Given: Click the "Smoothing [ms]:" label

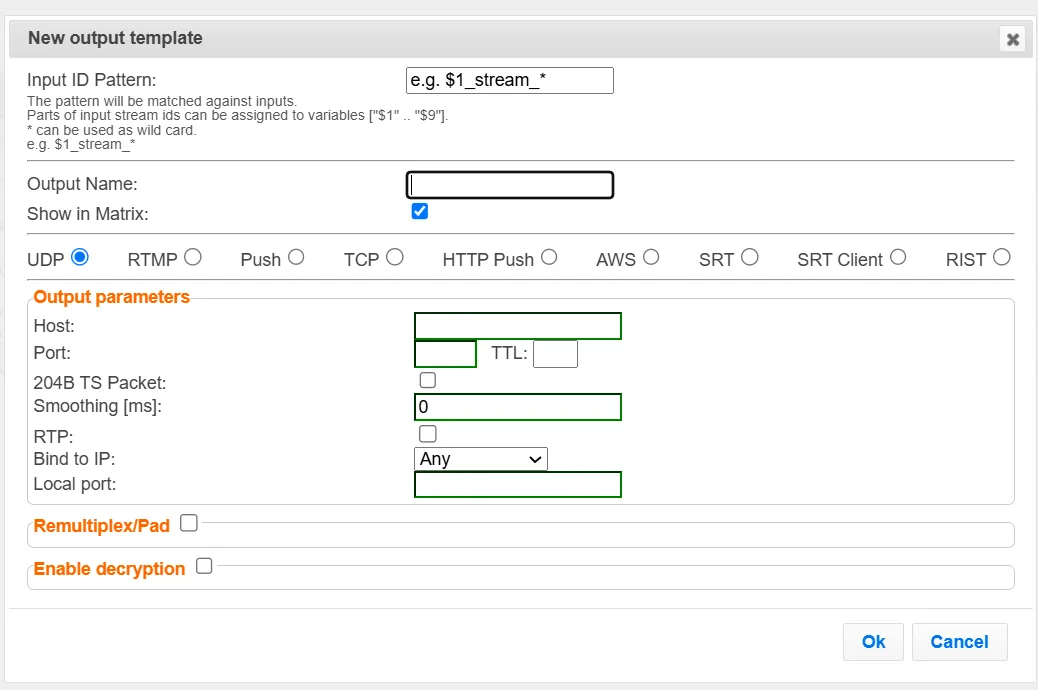Looking at the screenshot, I should [97, 406].
